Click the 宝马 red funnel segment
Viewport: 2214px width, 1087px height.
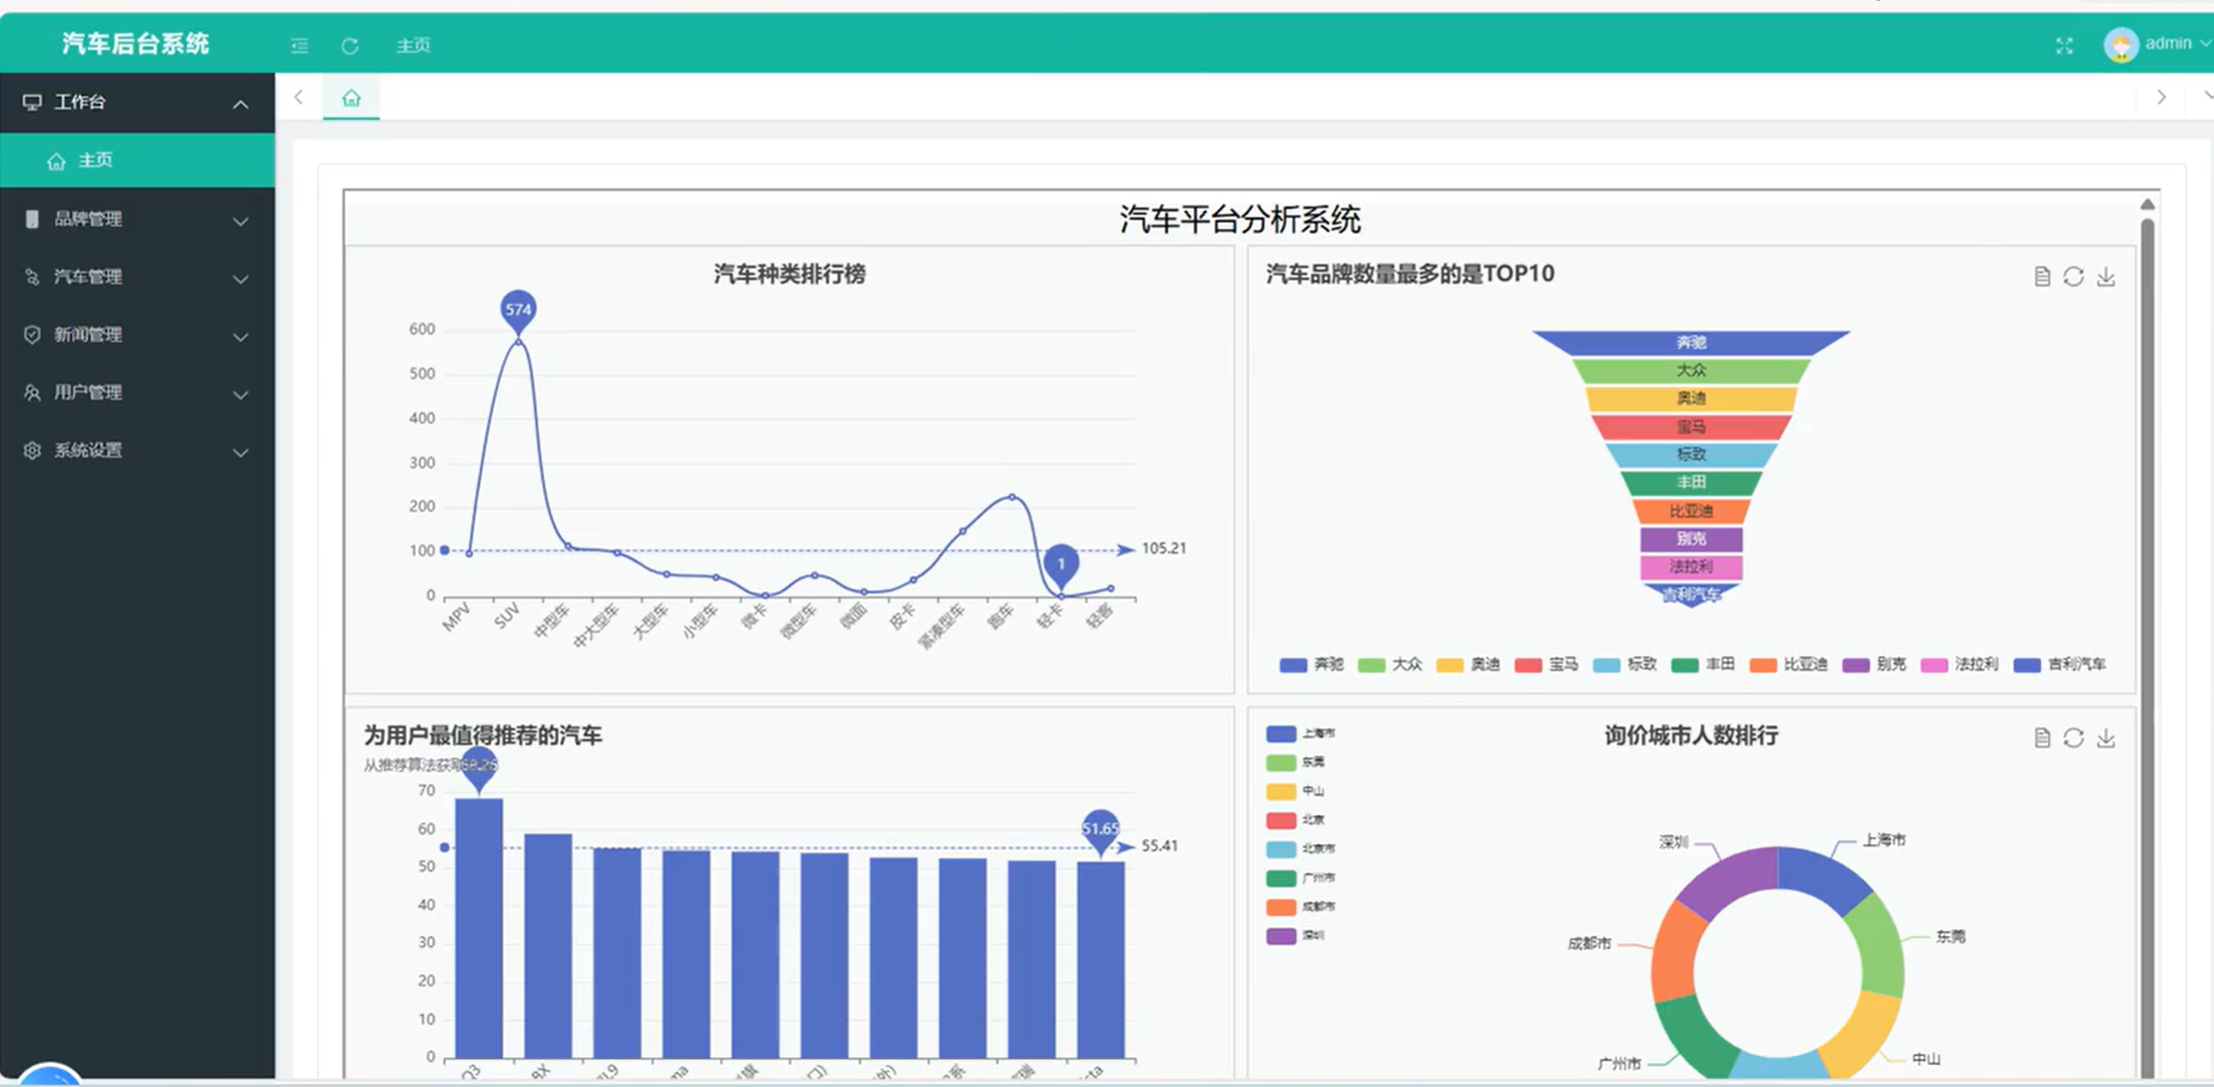click(1690, 426)
